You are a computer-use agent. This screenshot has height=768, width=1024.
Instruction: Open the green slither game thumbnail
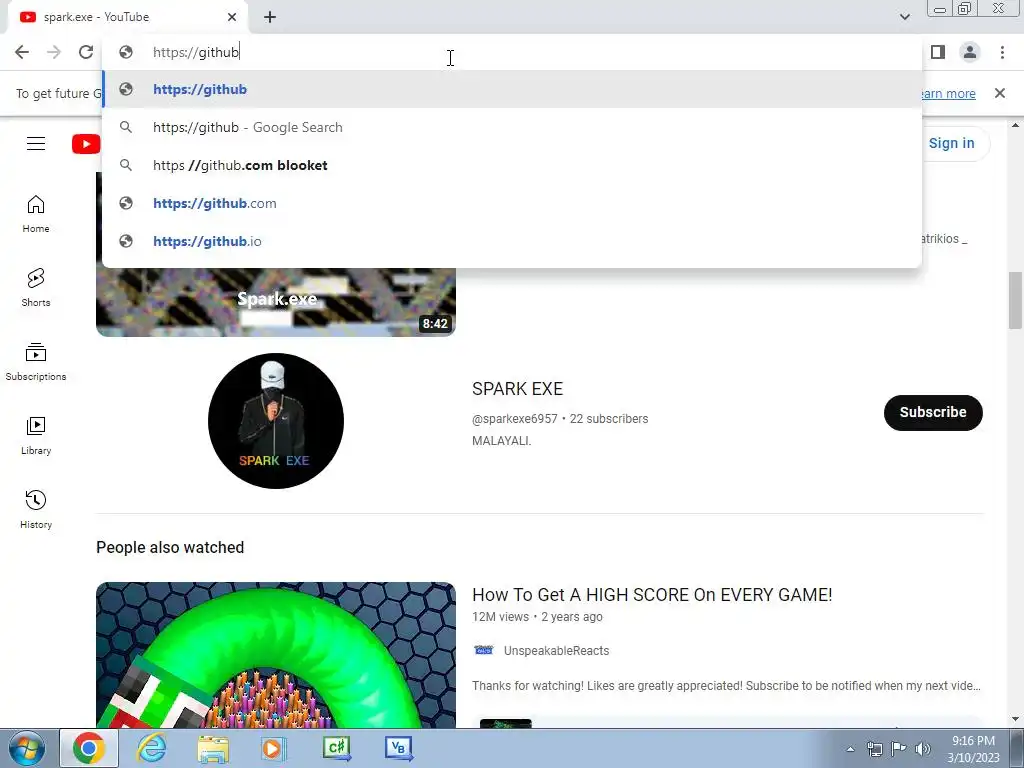tap(276, 655)
